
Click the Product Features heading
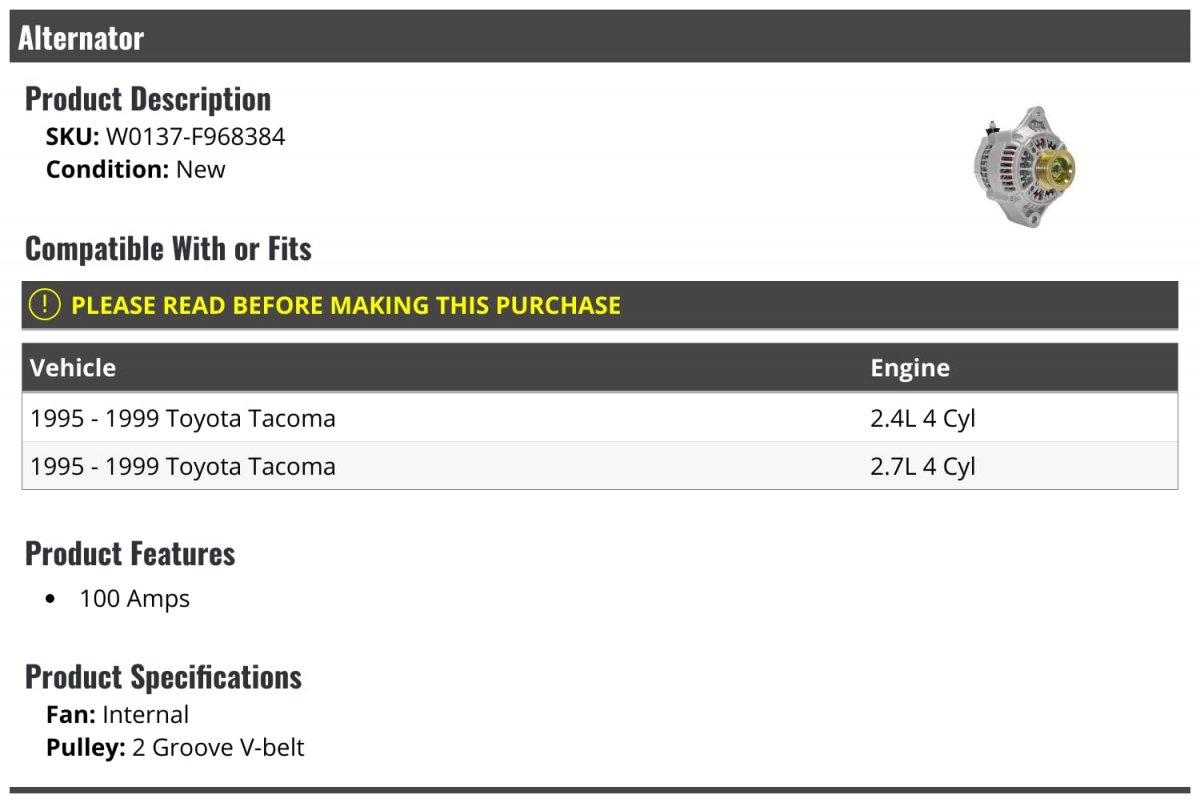tap(130, 553)
